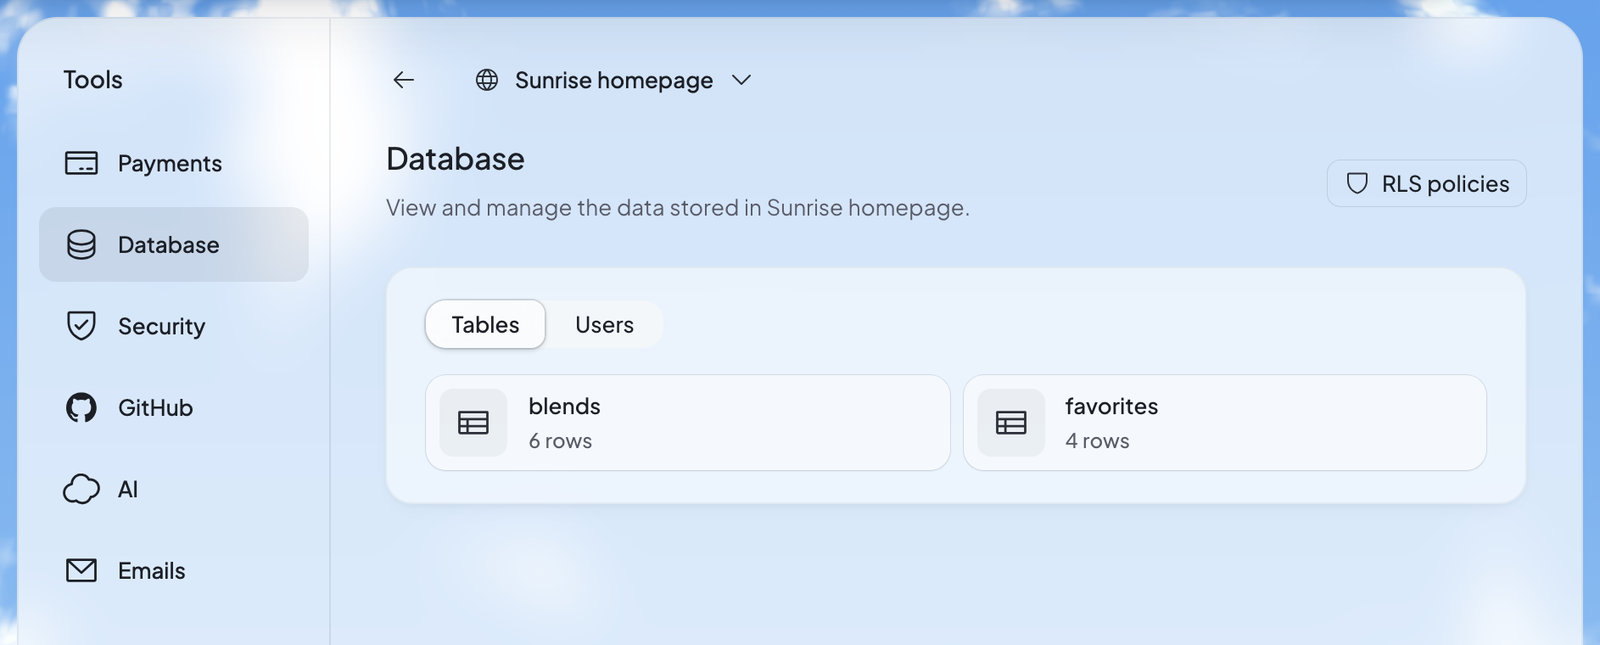The height and width of the screenshot is (645, 1600).
Task: Click the Database cylinder icon in sidebar
Action: tap(81, 245)
